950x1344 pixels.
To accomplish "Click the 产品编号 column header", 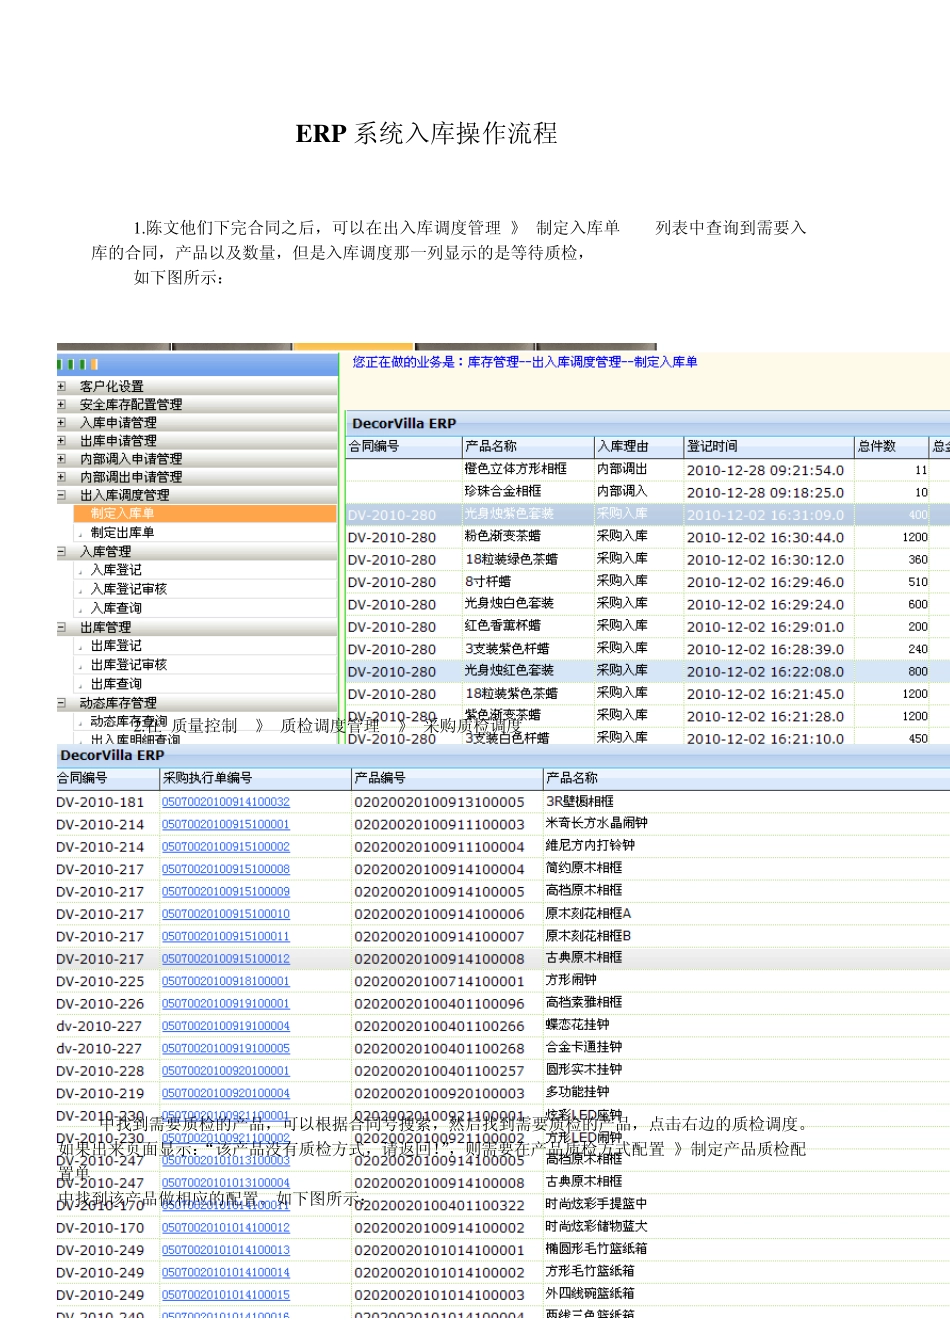I will (x=447, y=778).
